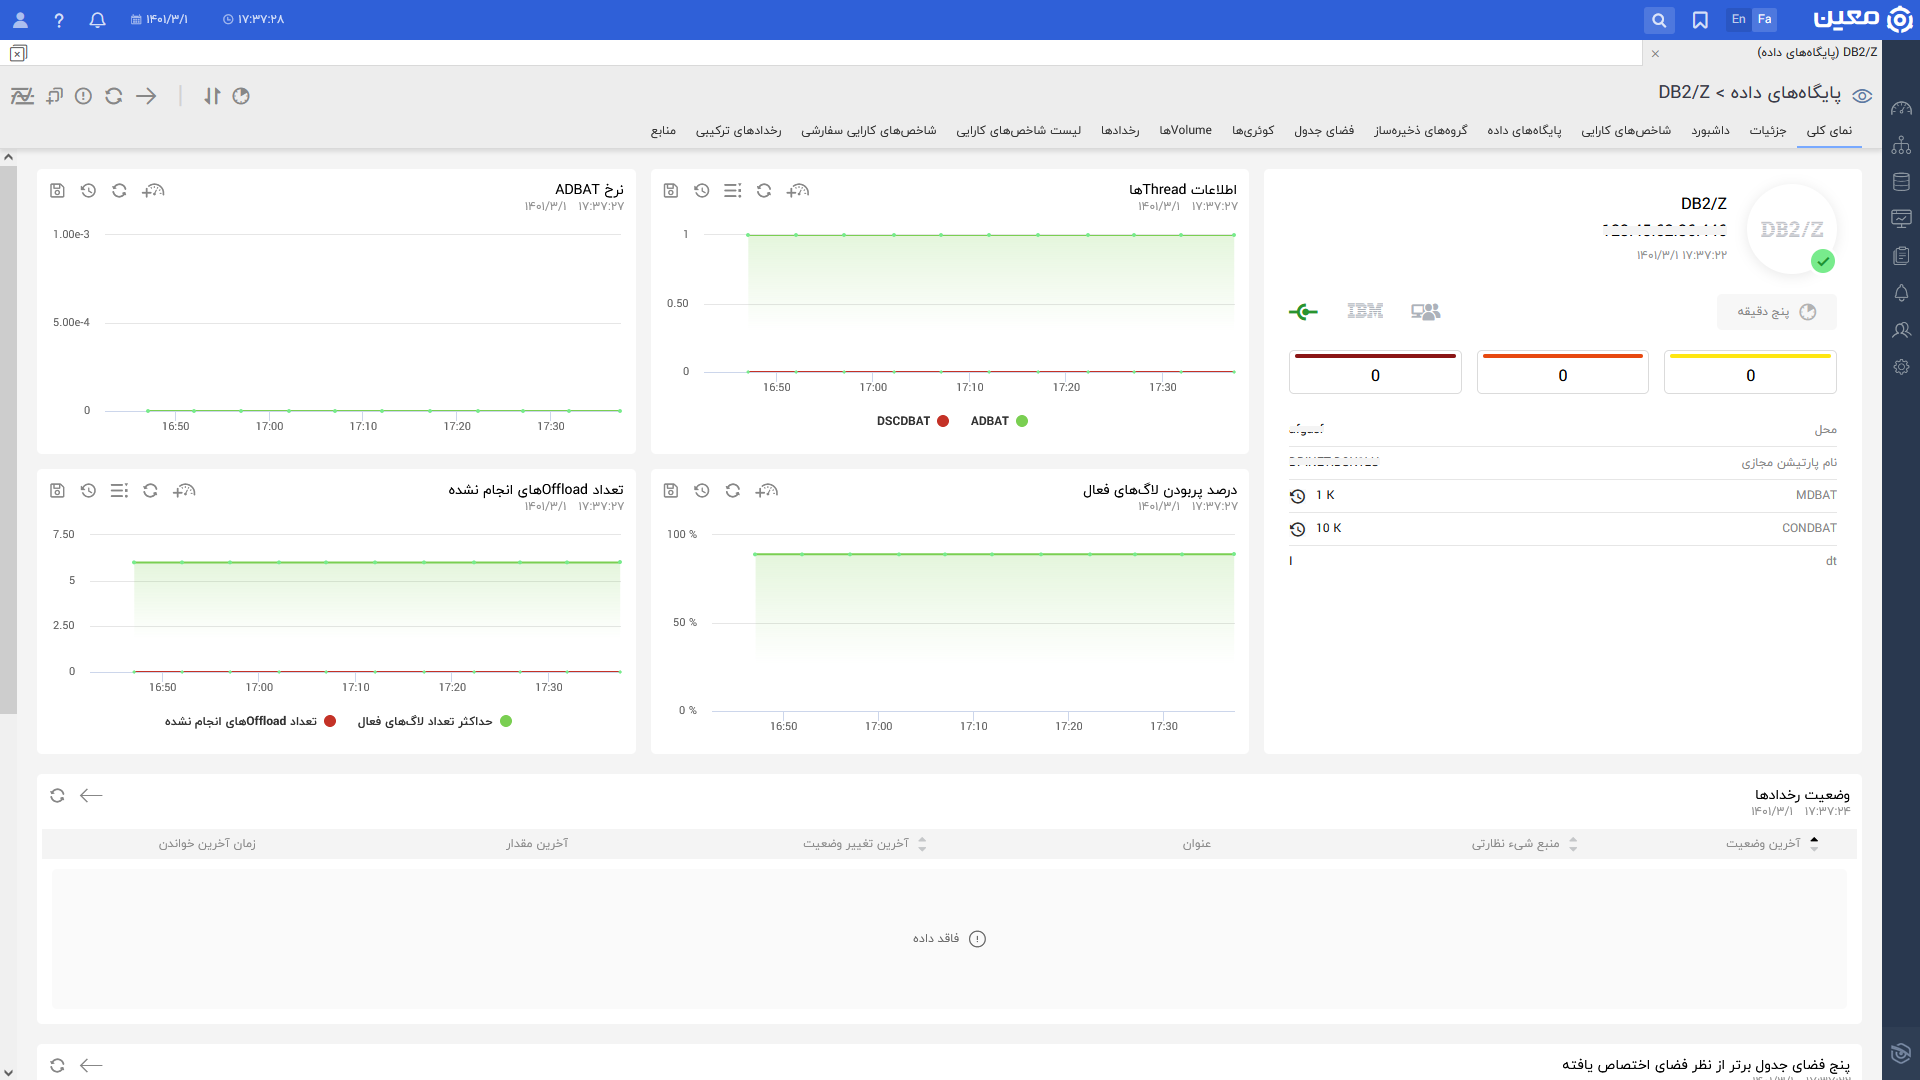Toggle ADBAT legend series
This screenshot has width=1920, height=1080.
tap(999, 421)
